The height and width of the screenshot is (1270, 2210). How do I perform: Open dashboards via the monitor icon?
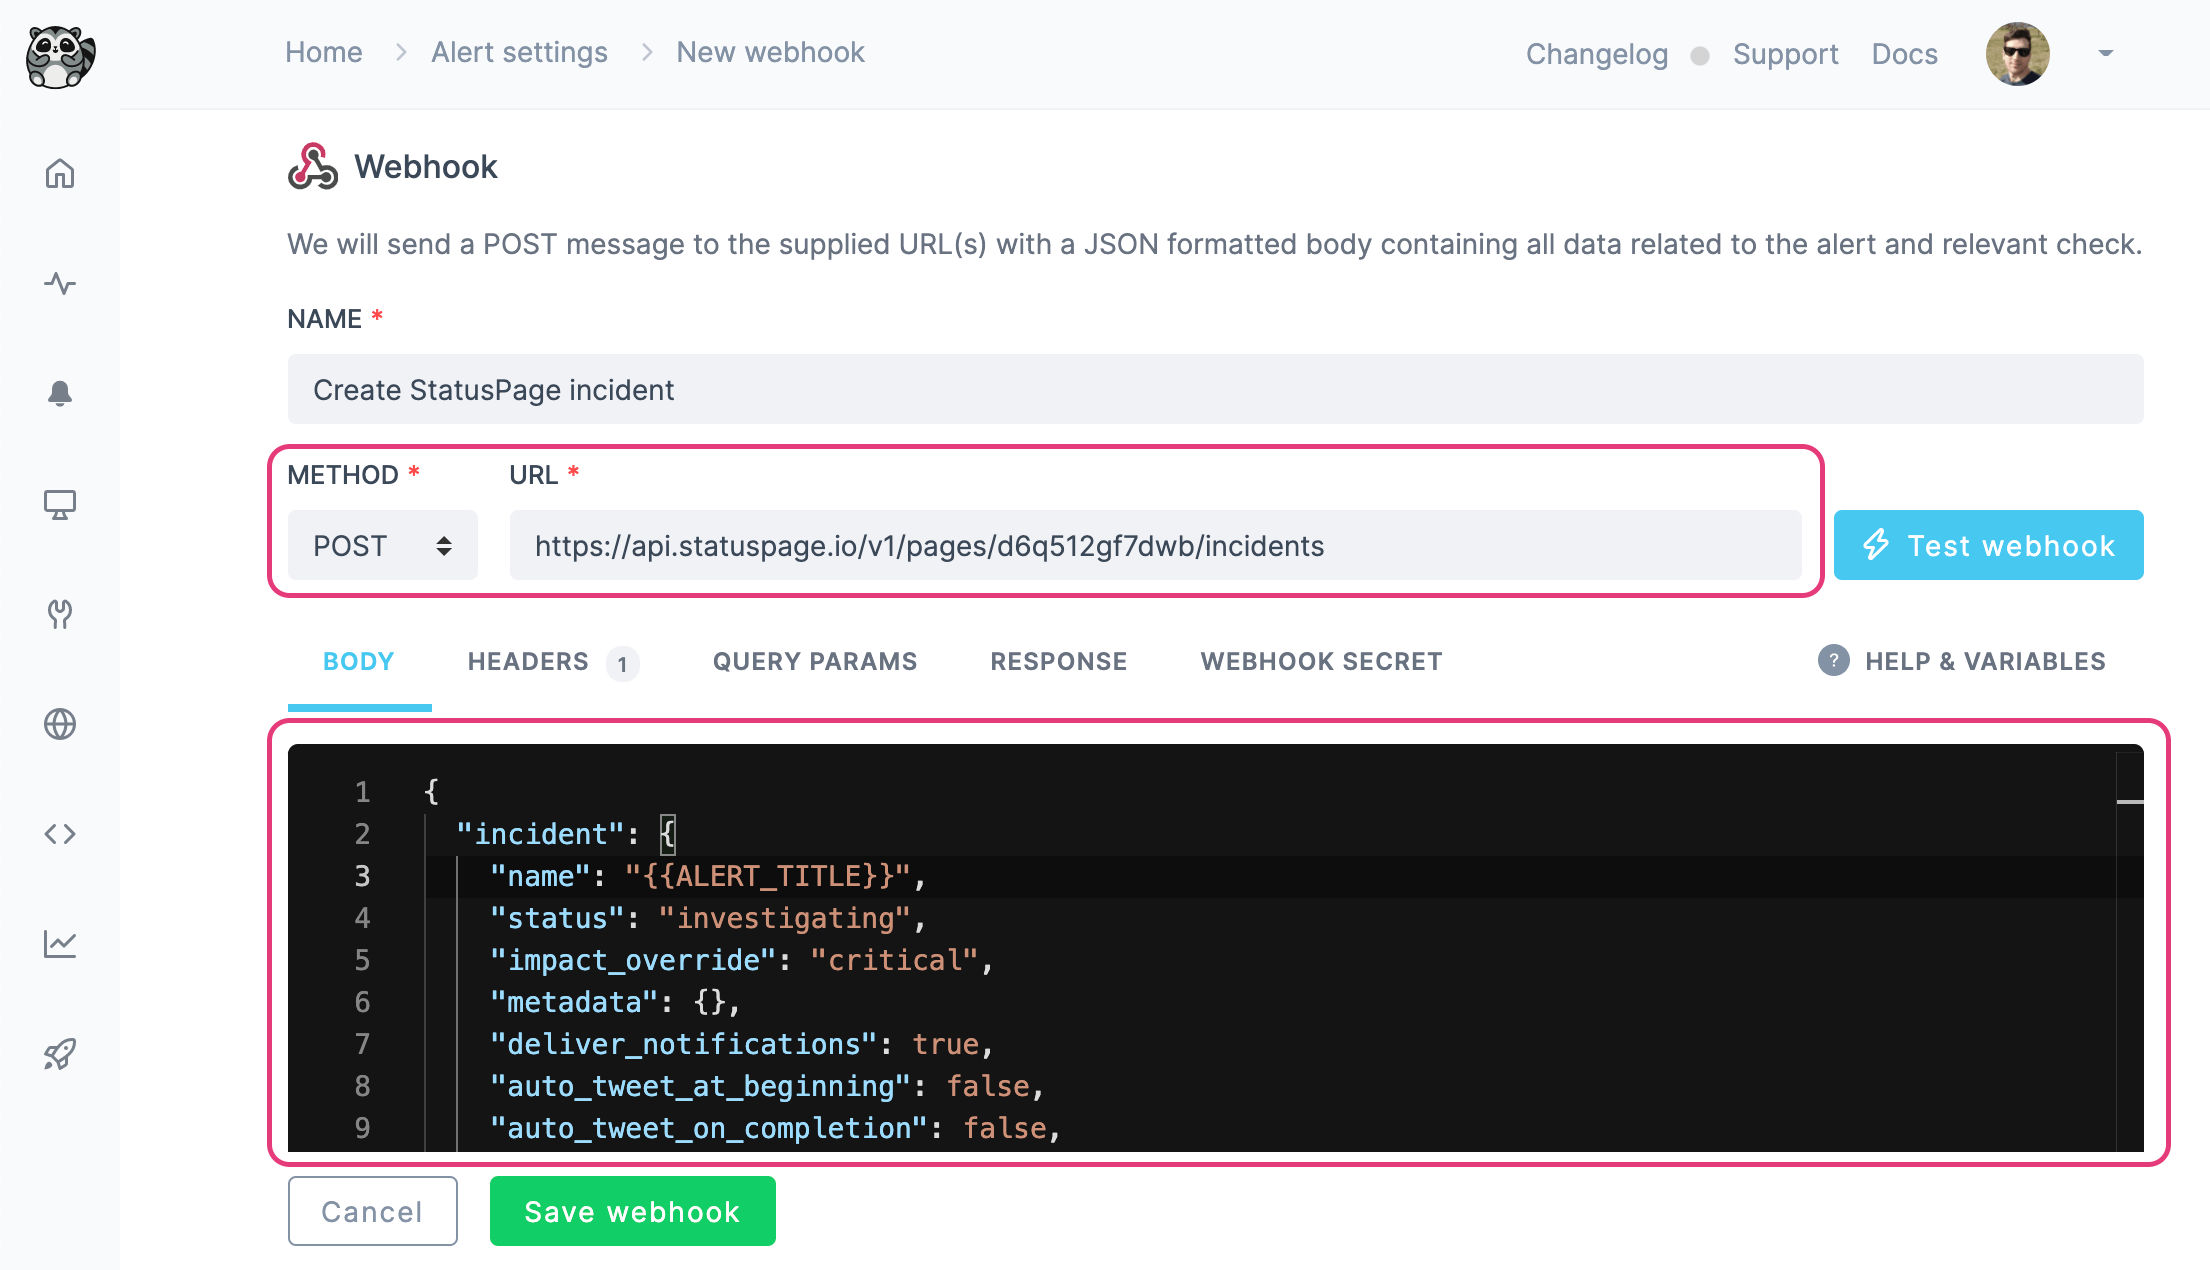click(x=60, y=505)
